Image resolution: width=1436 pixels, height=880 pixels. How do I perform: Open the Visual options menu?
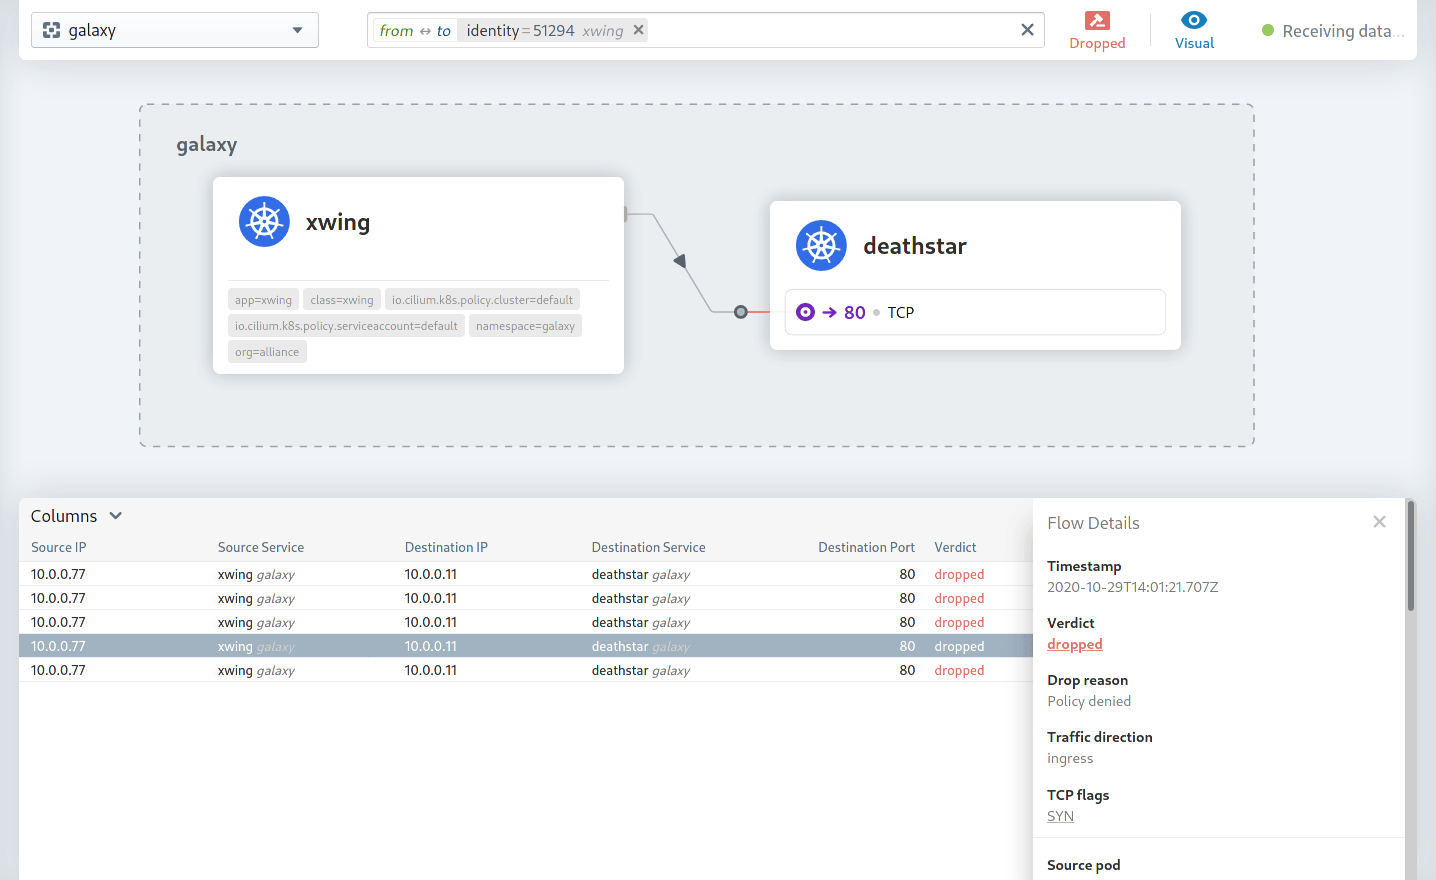(x=1194, y=30)
